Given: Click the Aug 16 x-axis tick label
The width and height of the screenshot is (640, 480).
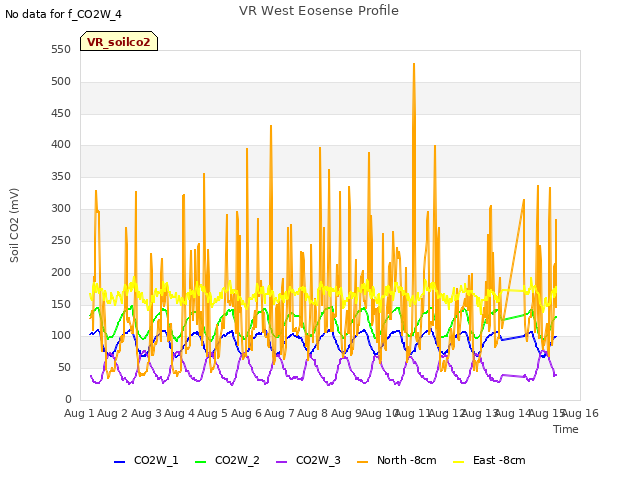Looking at the screenshot, I should pos(580,413).
